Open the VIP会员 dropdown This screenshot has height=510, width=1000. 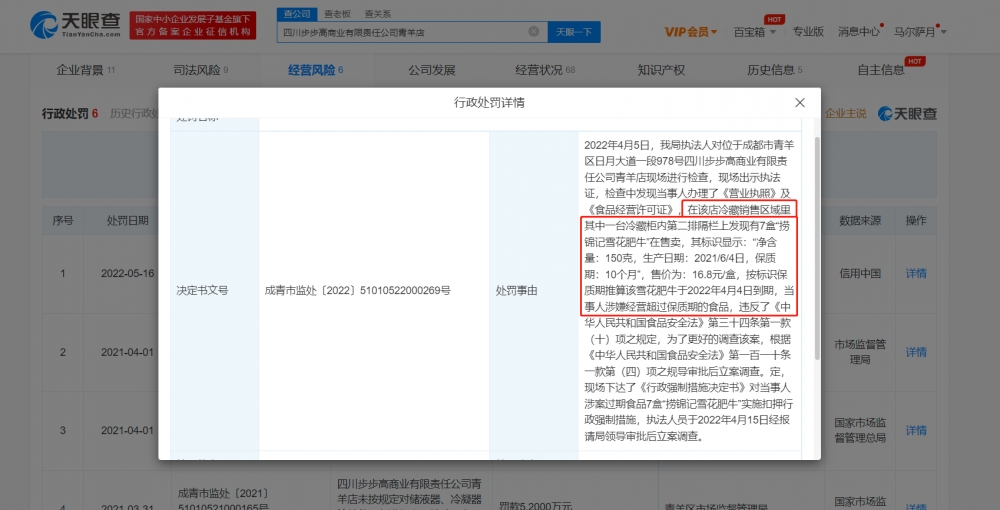[x=690, y=32]
